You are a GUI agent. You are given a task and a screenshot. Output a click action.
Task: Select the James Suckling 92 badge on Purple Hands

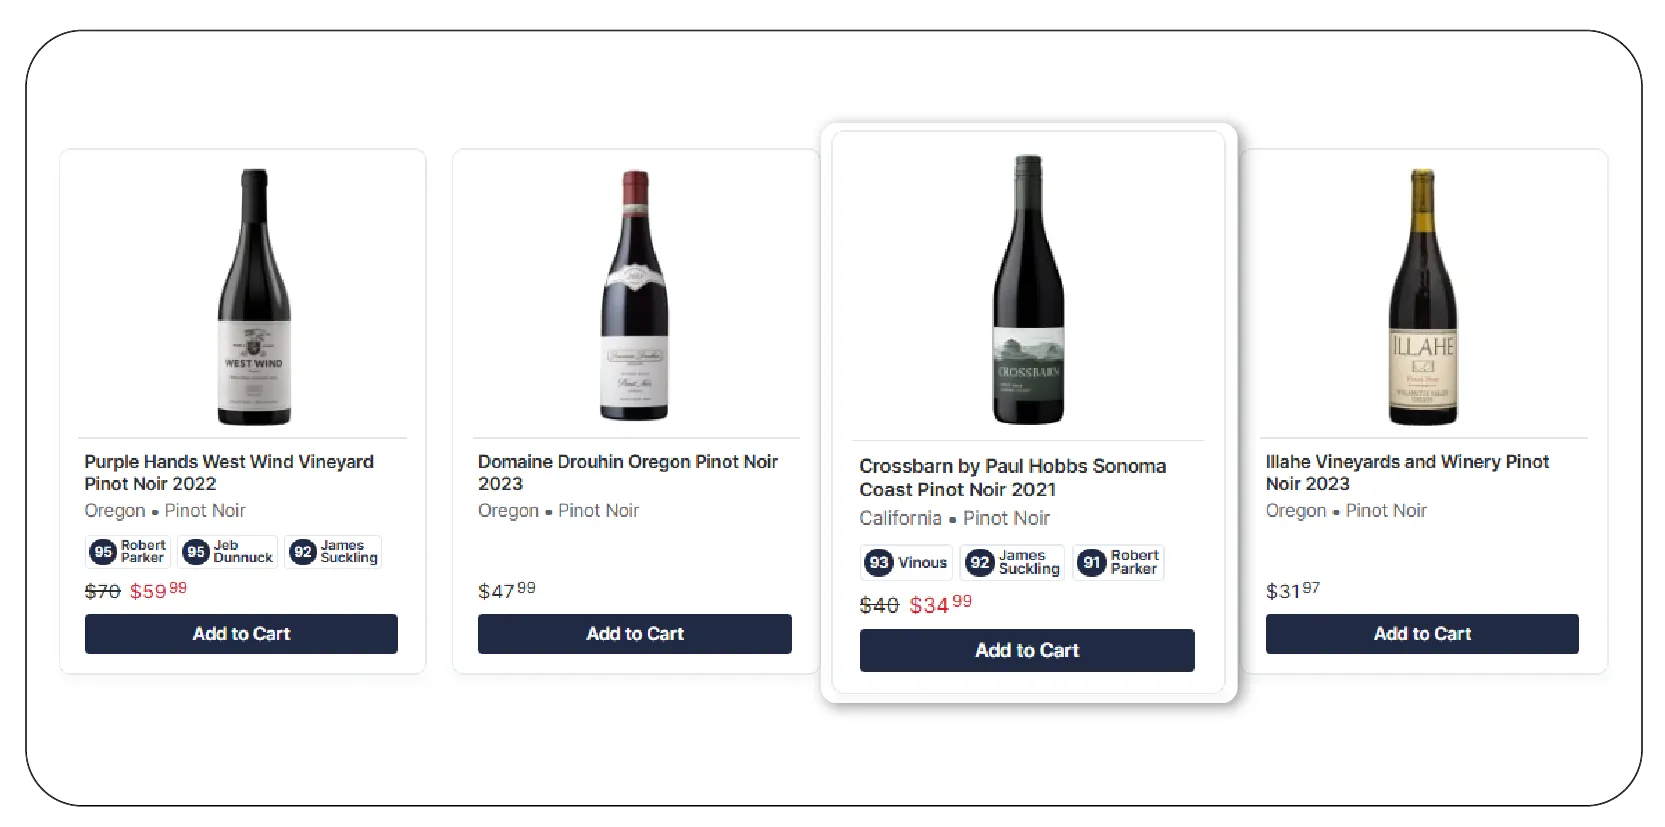[332, 552]
